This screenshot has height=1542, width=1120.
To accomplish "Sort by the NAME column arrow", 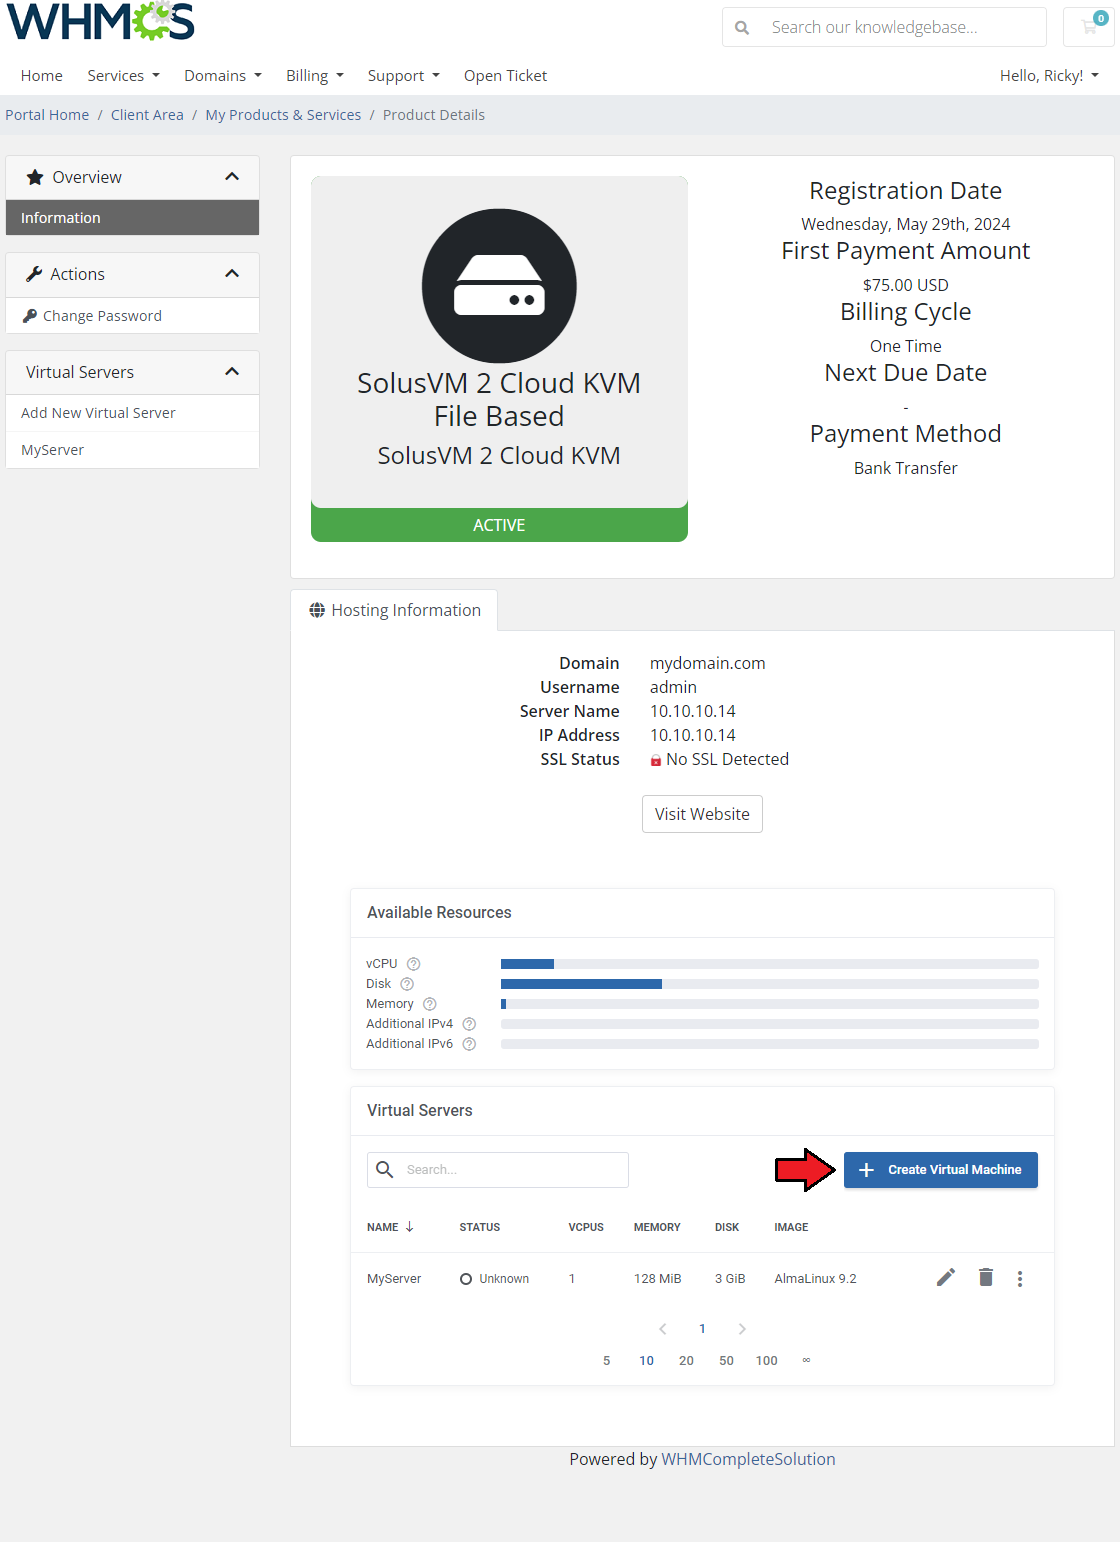I will pyautogui.click(x=409, y=1227).
